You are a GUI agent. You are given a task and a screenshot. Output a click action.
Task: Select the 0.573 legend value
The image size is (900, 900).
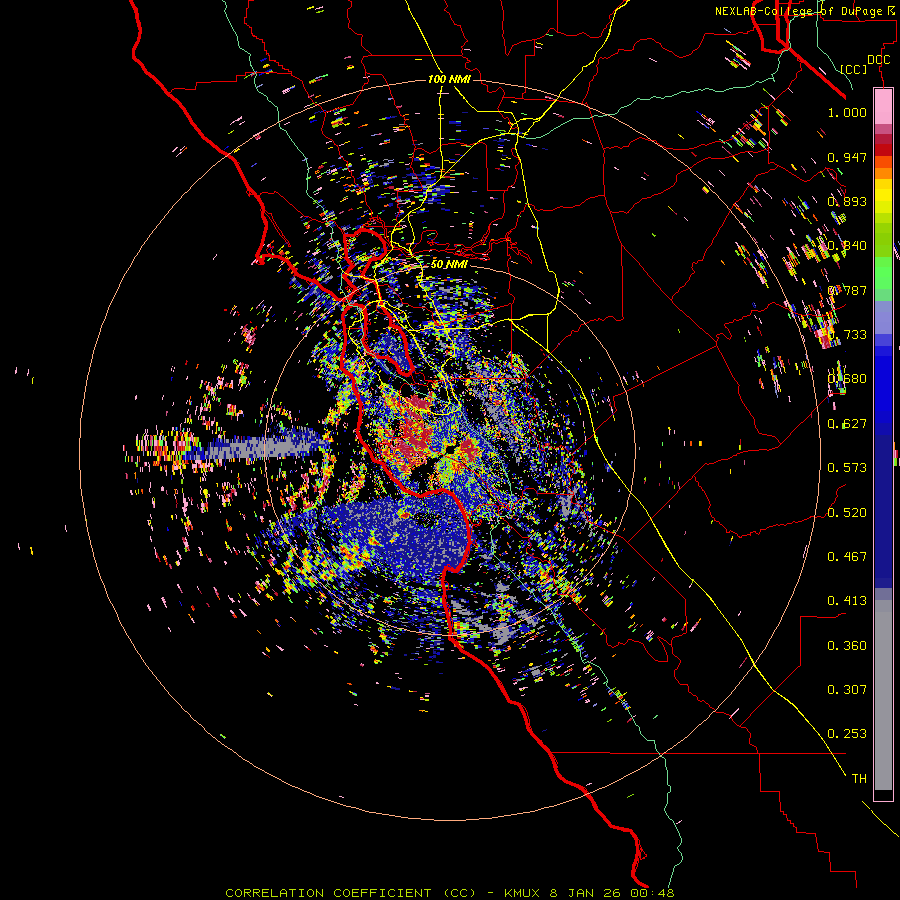[x=847, y=468]
